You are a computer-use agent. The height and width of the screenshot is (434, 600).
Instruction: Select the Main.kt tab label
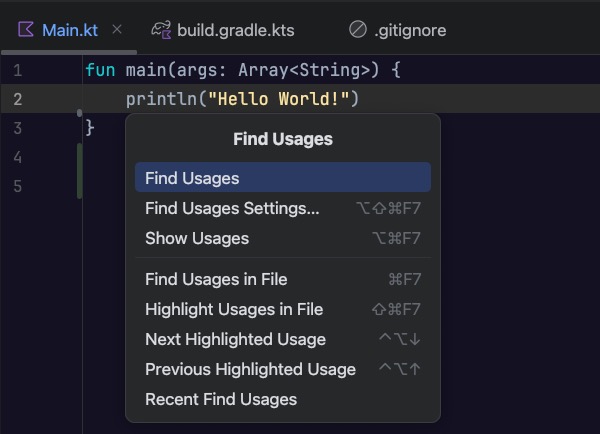[70, 30]
